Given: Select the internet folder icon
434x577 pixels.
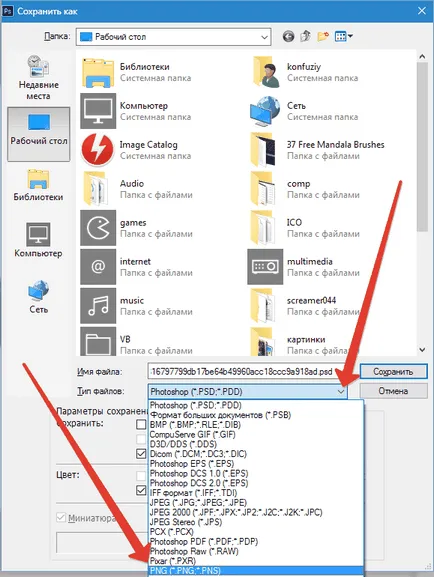Looking at the screenshot, I should pyautogui.click(x=98, y=267).
